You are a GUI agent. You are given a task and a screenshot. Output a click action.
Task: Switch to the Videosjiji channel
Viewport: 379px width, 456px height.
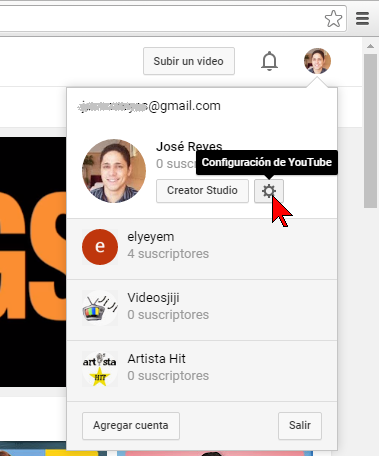(x=202, y=310)
